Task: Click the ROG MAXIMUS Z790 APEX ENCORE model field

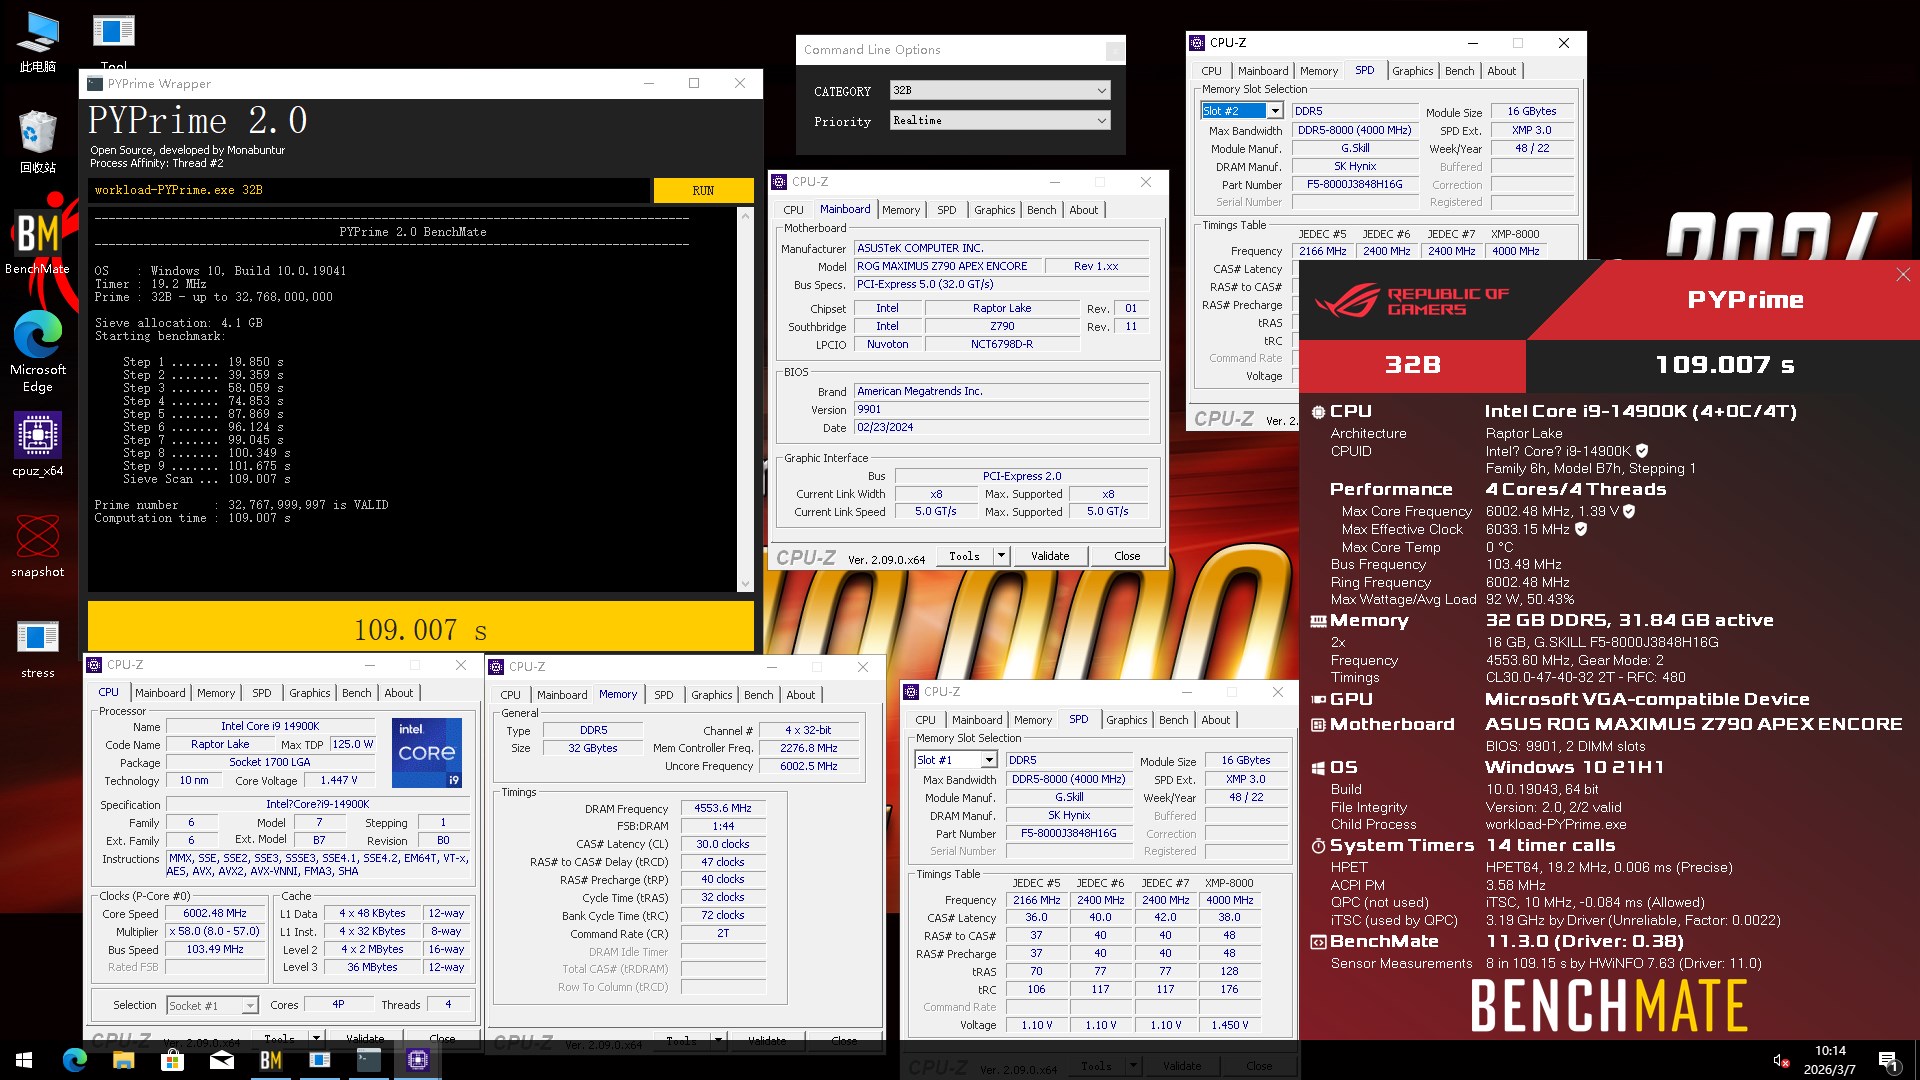Action: point(946,266)
